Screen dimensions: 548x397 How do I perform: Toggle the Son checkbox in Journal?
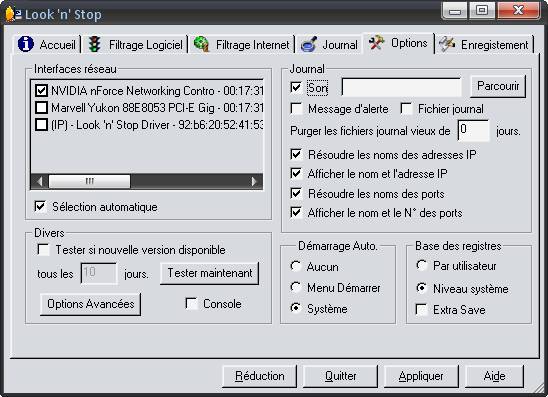pyautogui.click(x=296, y=87)
